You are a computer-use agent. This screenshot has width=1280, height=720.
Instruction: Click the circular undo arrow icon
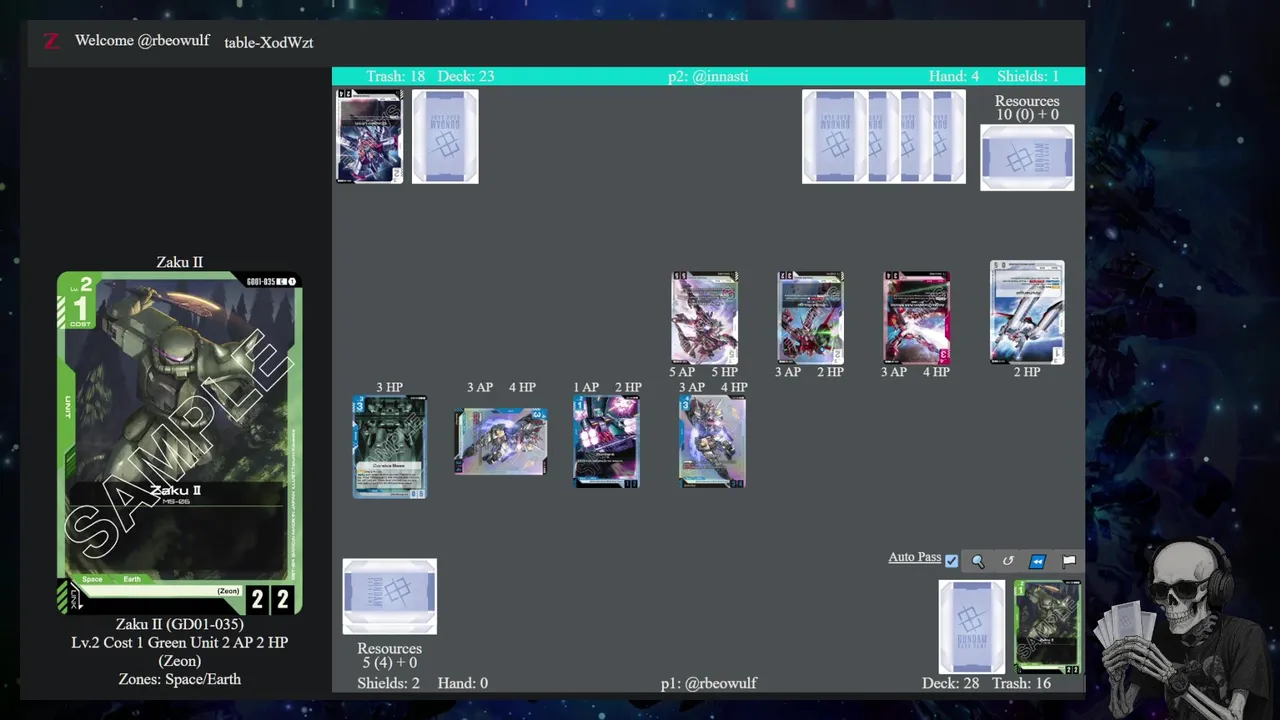click(x=1008, y=561)
